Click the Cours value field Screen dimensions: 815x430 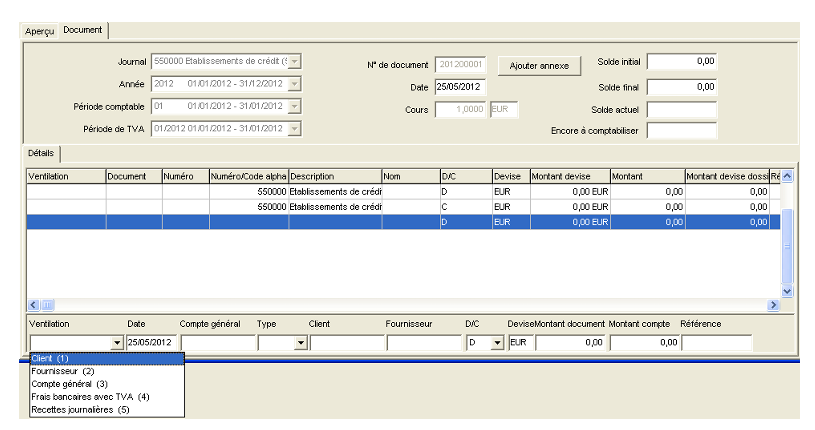[461, 109]
